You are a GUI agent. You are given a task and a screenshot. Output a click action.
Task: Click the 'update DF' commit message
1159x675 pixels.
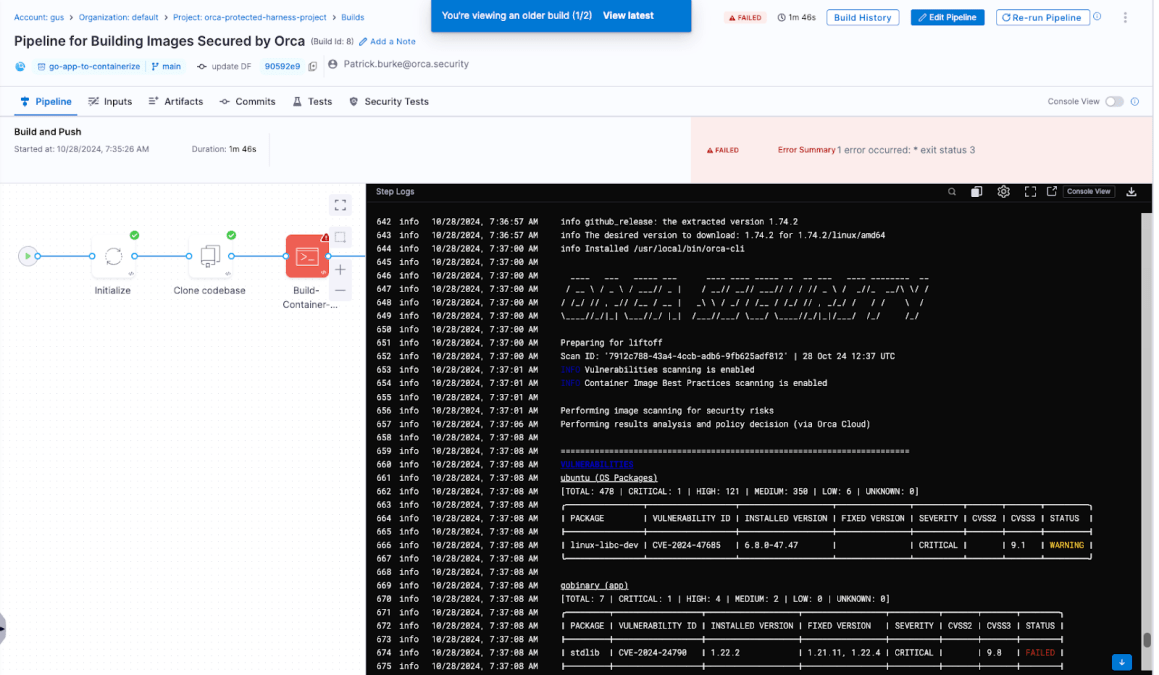tap(231, 67)
